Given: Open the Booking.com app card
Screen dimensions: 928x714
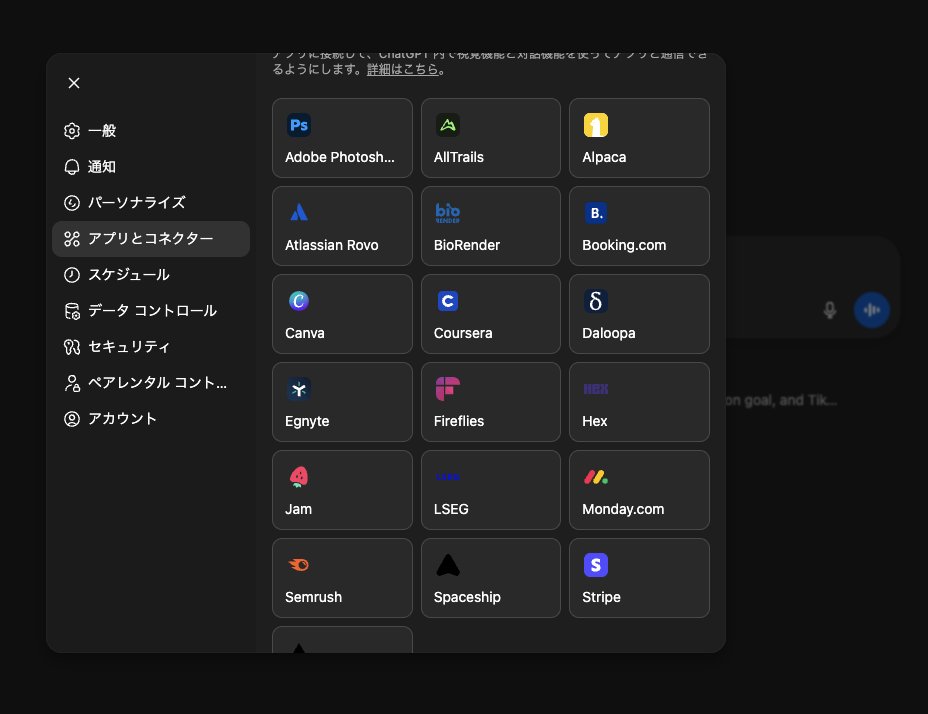Looking at the screenshot, I should point(639,226).
